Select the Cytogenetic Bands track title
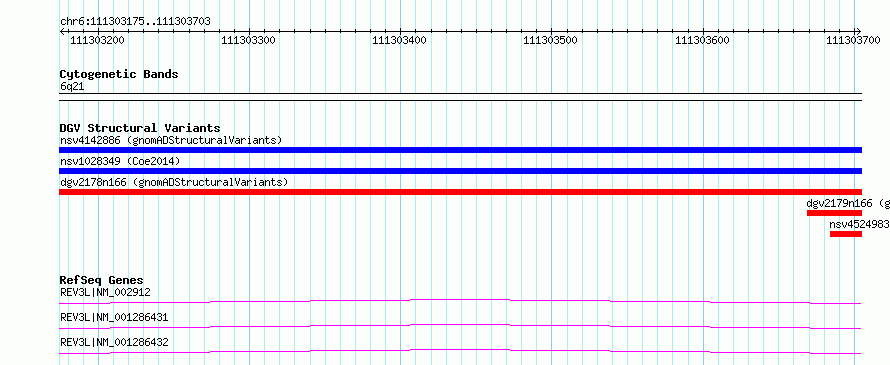 point(119,74)
